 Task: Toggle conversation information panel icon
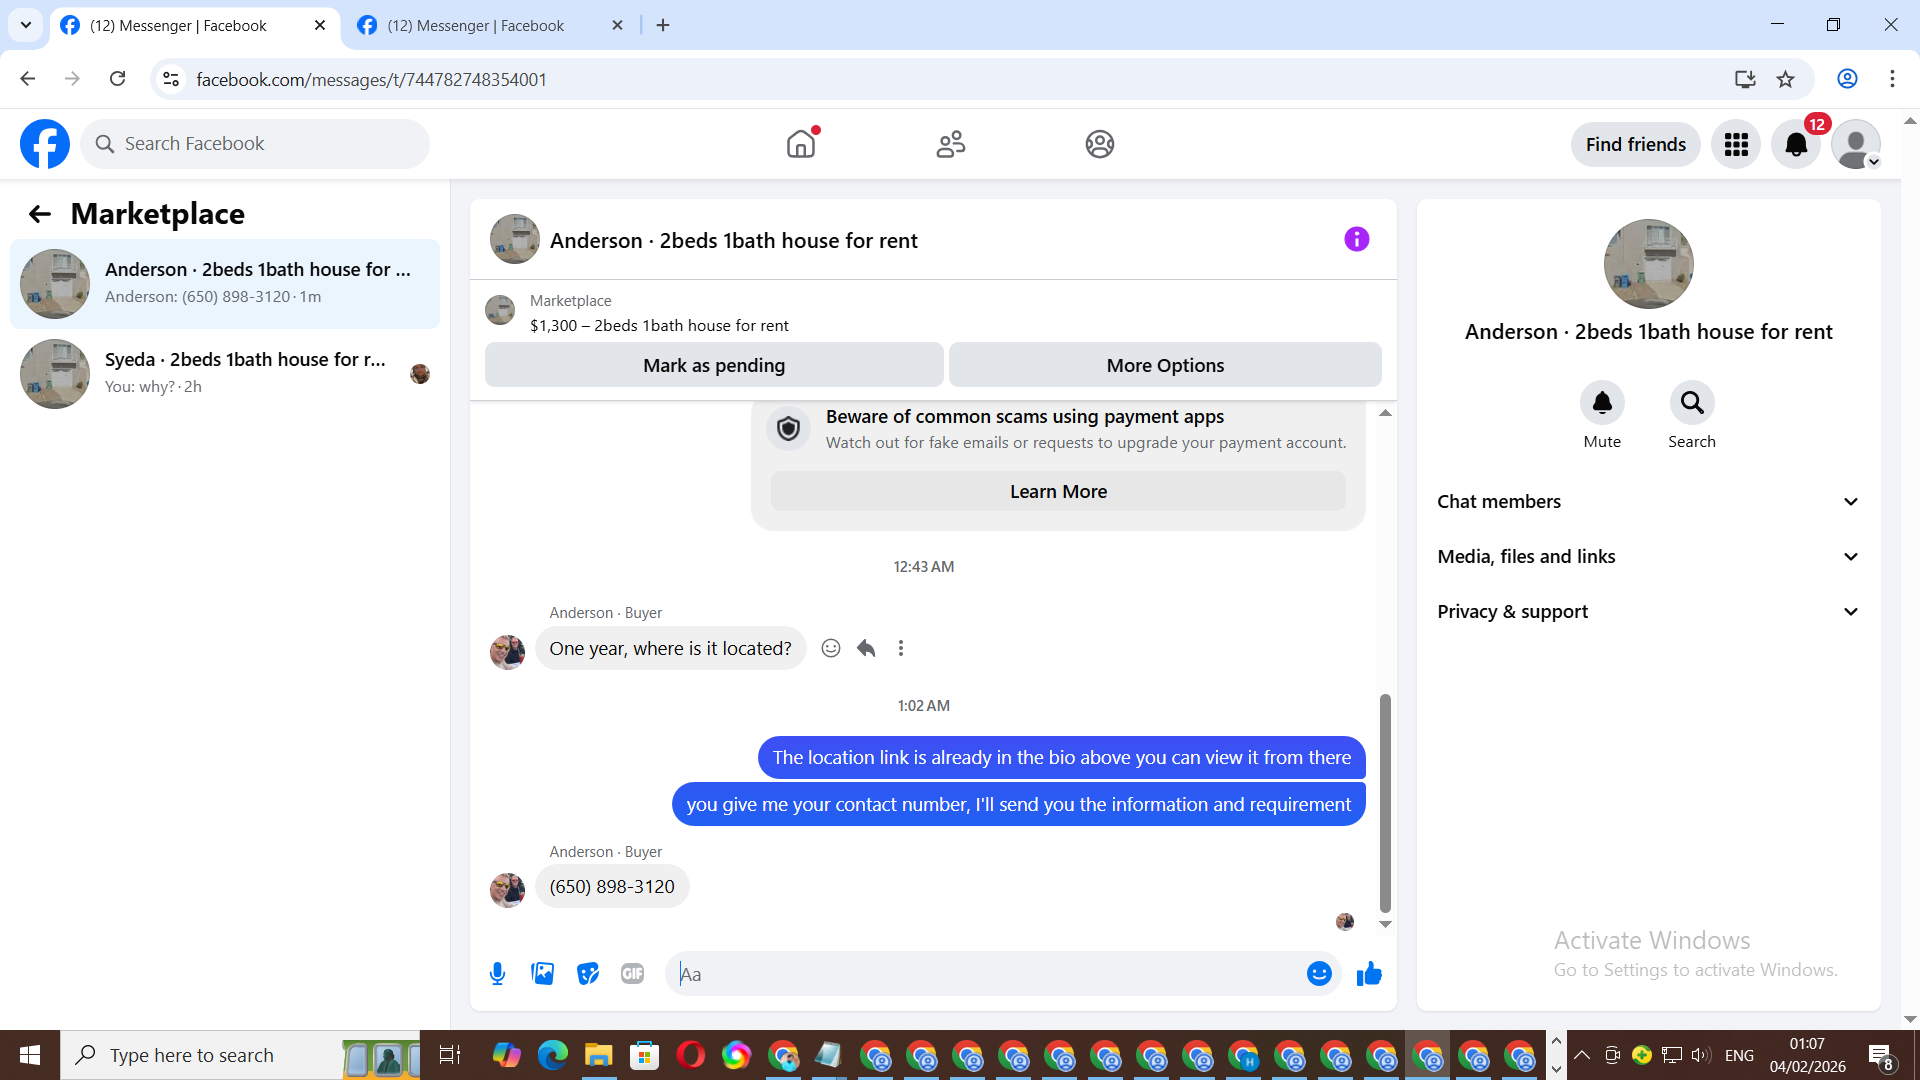[x=1356, y=239]
